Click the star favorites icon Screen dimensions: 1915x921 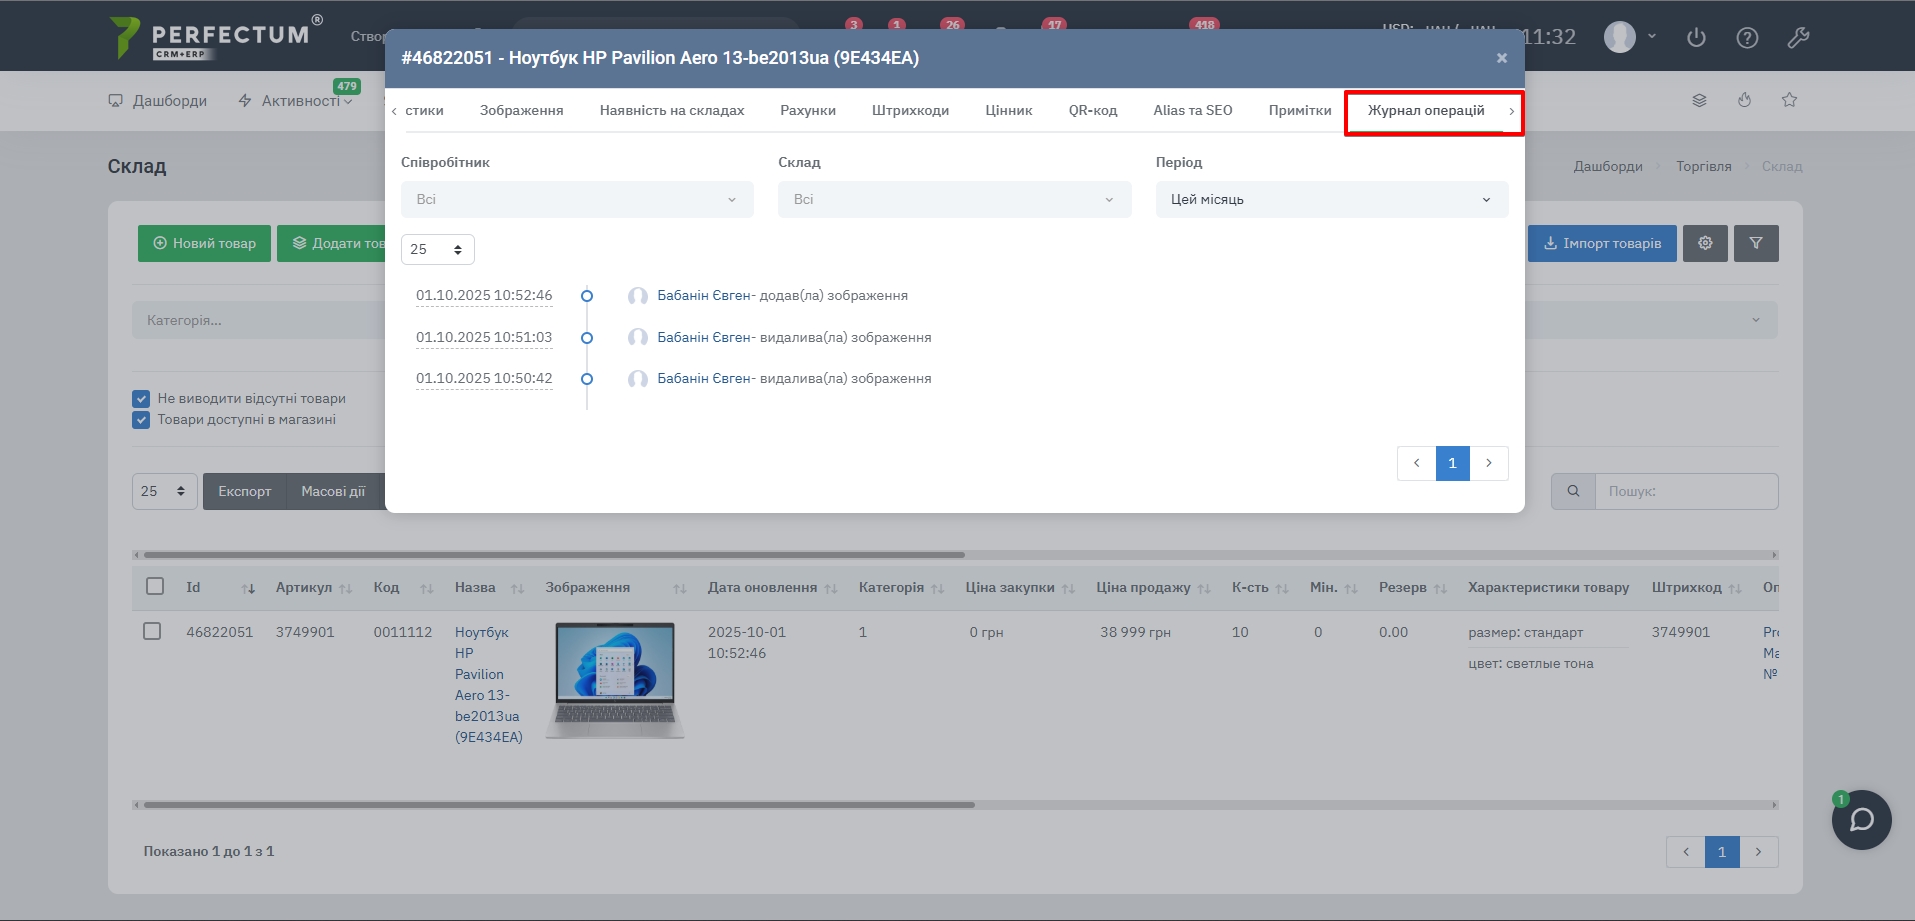1789,100
